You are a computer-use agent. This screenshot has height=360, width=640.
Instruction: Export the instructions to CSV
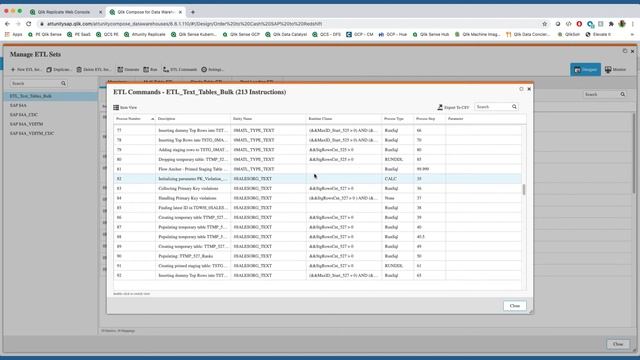(x=453, y=107)
